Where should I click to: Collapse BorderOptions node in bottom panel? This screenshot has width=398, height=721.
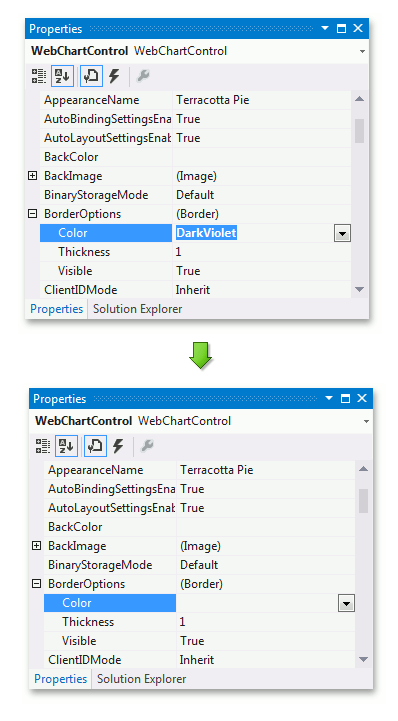(x=37, y=584)
